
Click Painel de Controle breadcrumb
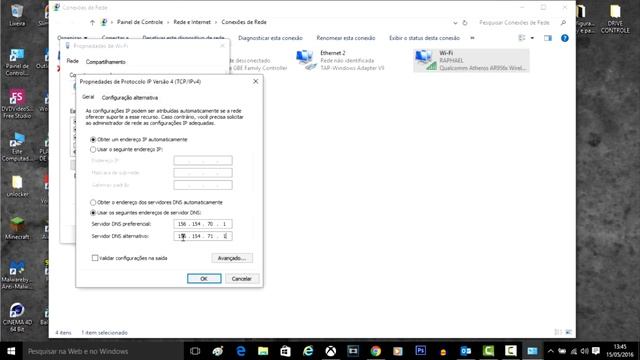tap(140, 22)
